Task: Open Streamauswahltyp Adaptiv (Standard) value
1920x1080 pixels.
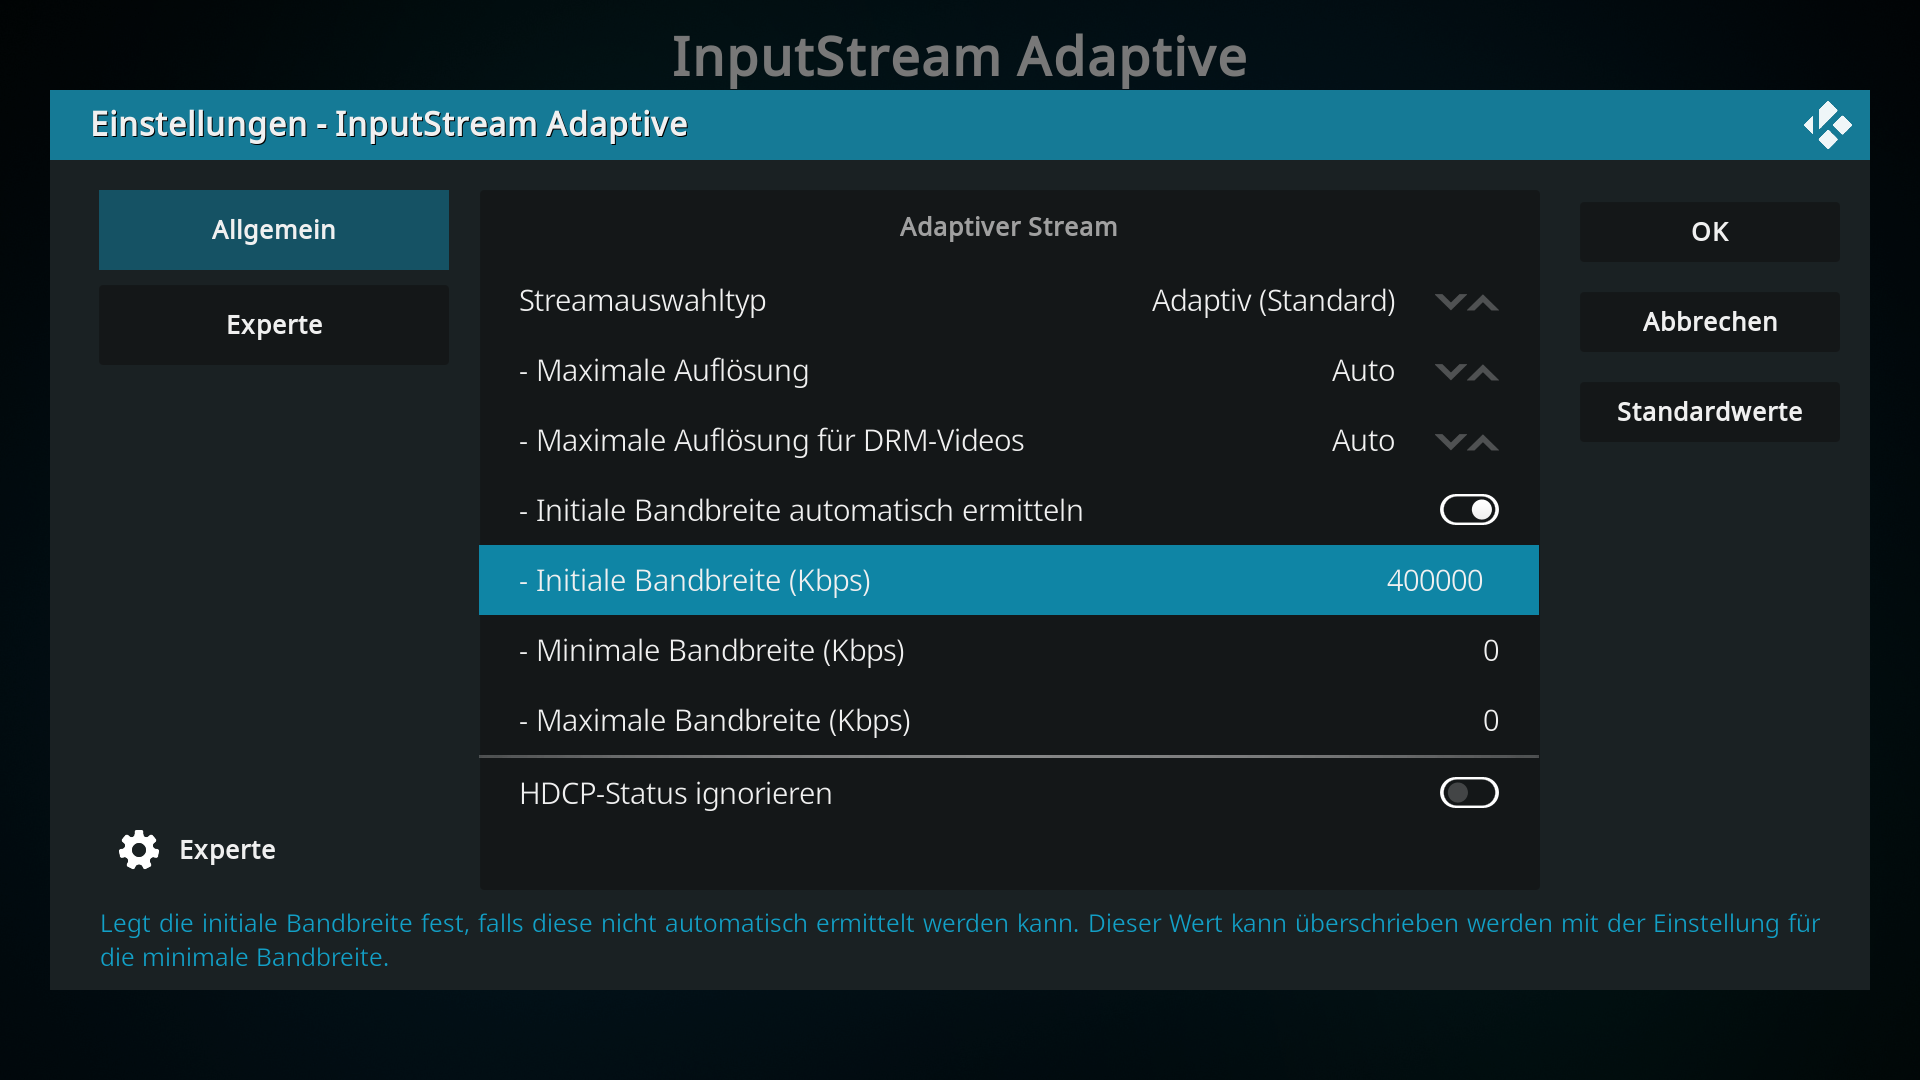Action: tap(1273, 301)
